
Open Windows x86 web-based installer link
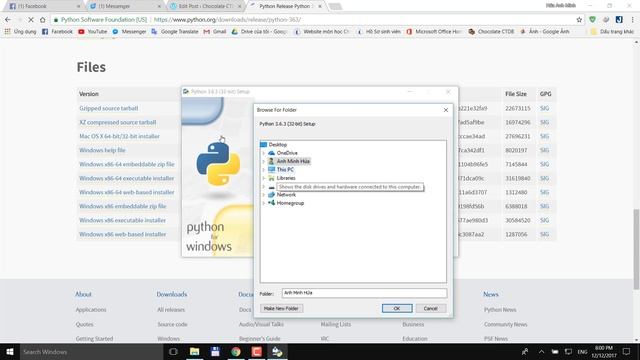[122, 234]
